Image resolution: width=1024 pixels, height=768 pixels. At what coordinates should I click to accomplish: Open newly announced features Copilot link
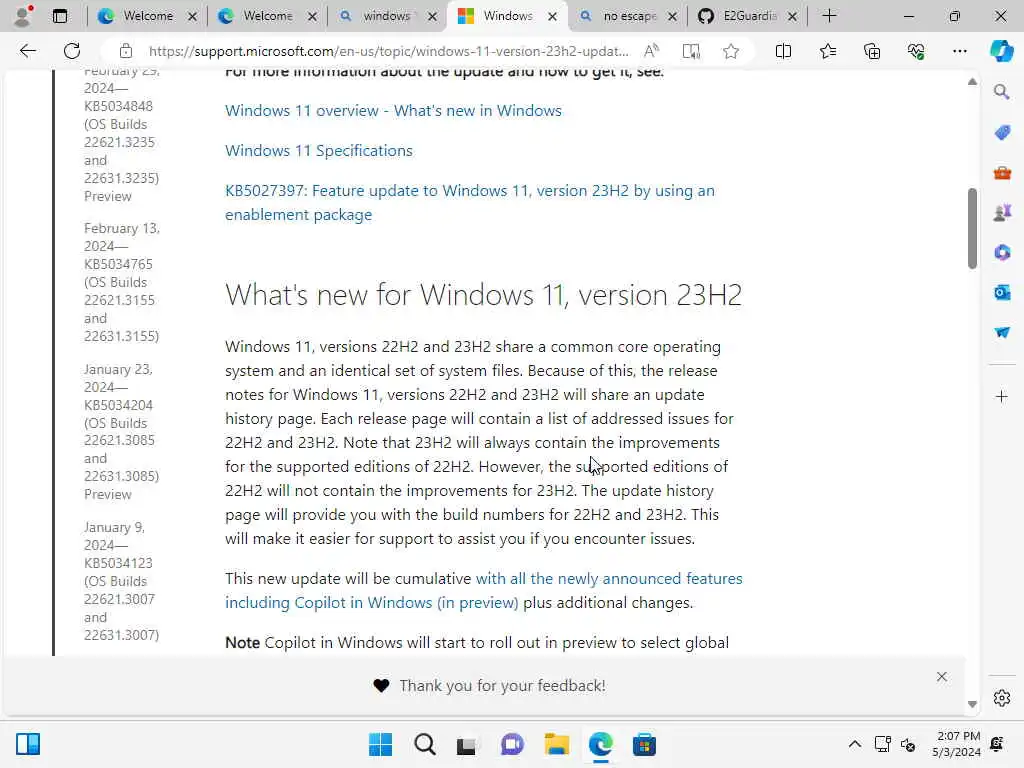point(483,590)
